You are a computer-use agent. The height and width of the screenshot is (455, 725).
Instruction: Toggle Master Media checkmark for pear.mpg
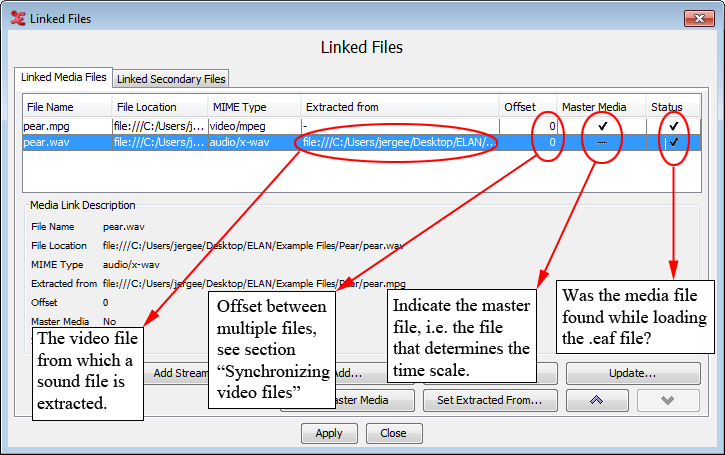click(x=602, y=126)
